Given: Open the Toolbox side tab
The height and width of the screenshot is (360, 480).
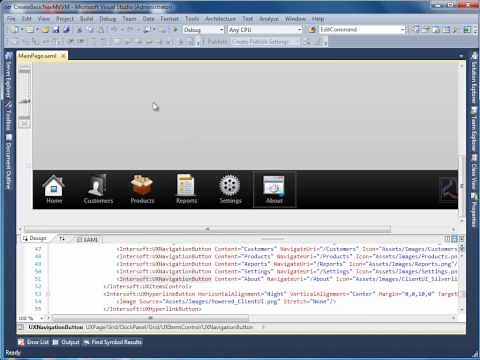Looking at the screenshot, I should (x=8, y=117).
